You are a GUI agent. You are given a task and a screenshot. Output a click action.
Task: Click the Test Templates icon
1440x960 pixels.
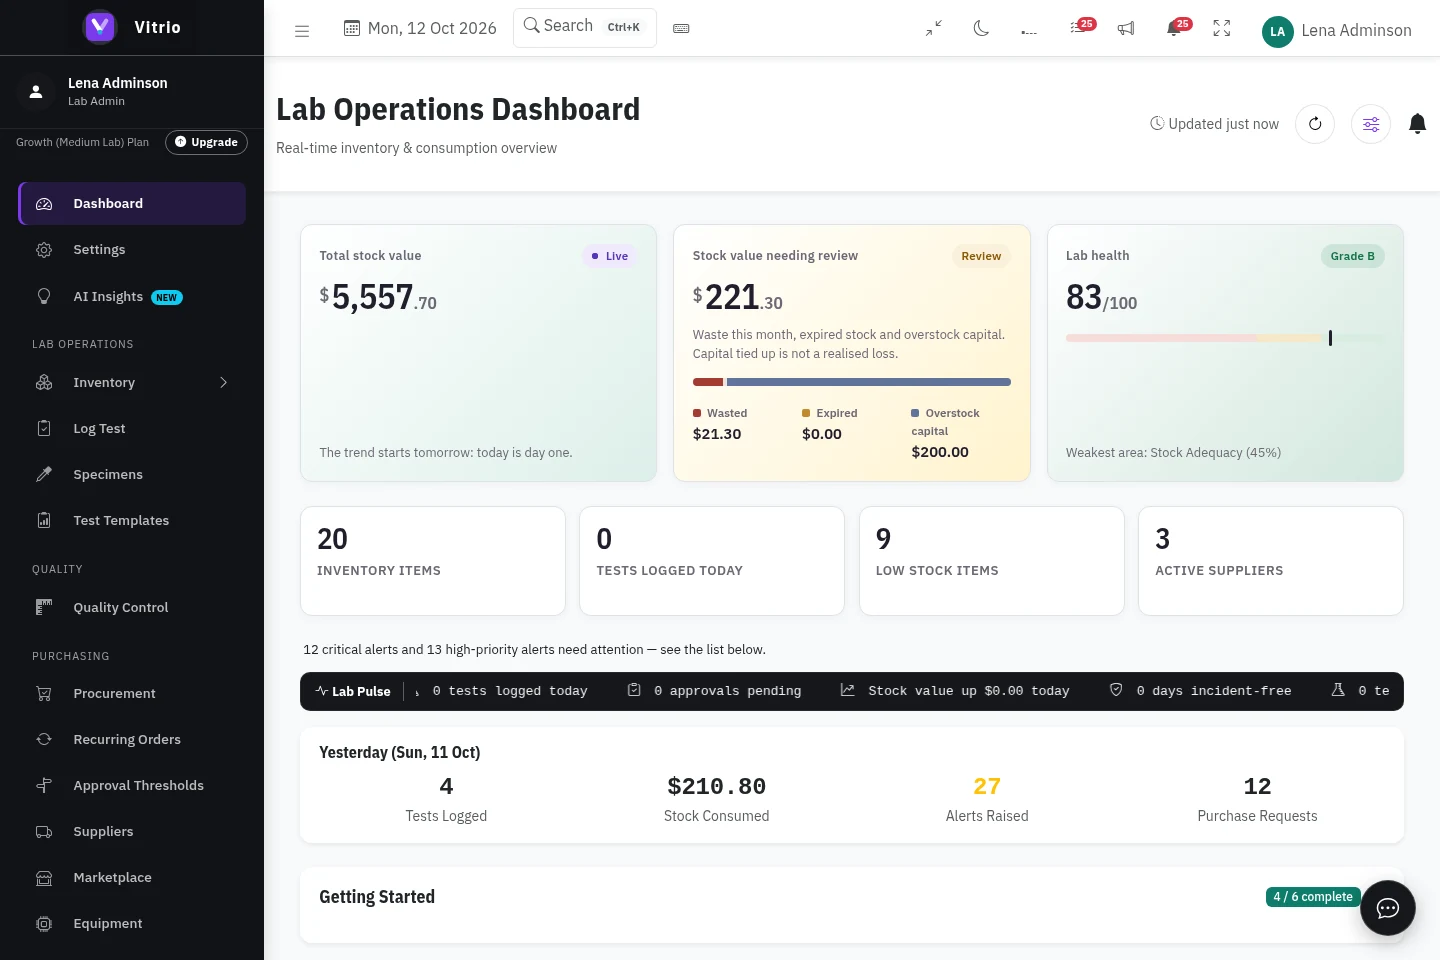(44, 521)
